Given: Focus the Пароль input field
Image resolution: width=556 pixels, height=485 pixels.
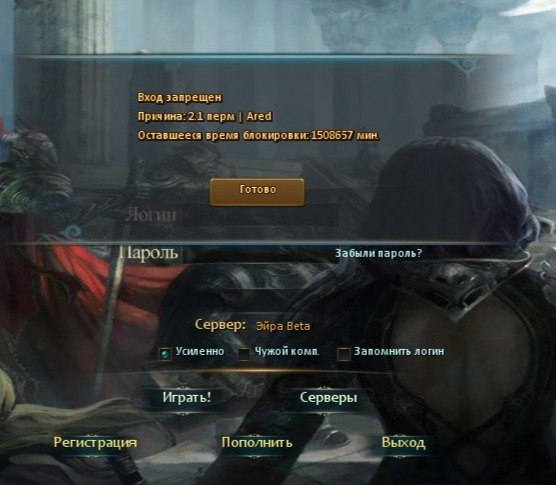Looking at the screenshot, I should pyautogui.click(x=261, y=253).
